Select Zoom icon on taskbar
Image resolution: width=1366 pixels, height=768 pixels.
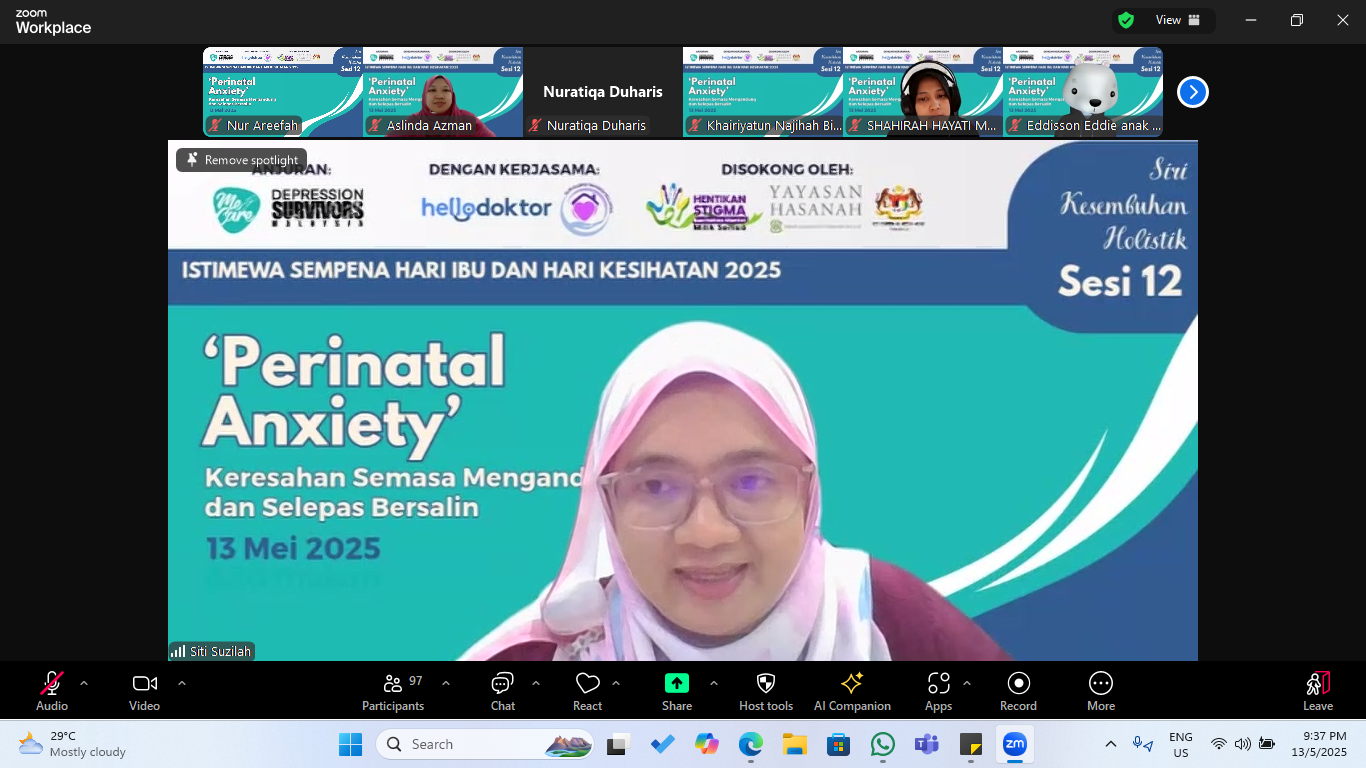pos(1015,744)
